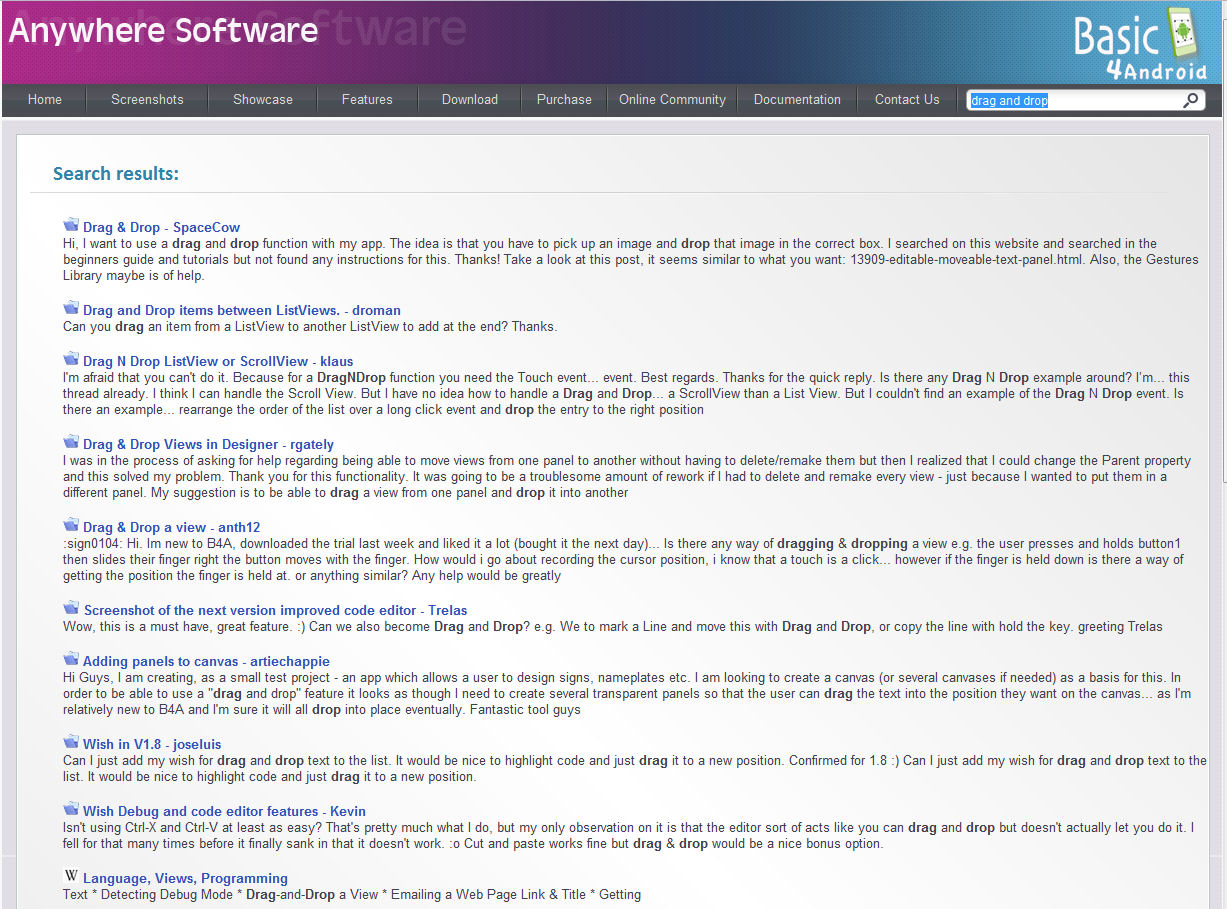This screenshot has height=909, width=1227.
Task: Click forum icon beside Screenshot of the next version
Action: coord(71,608)
